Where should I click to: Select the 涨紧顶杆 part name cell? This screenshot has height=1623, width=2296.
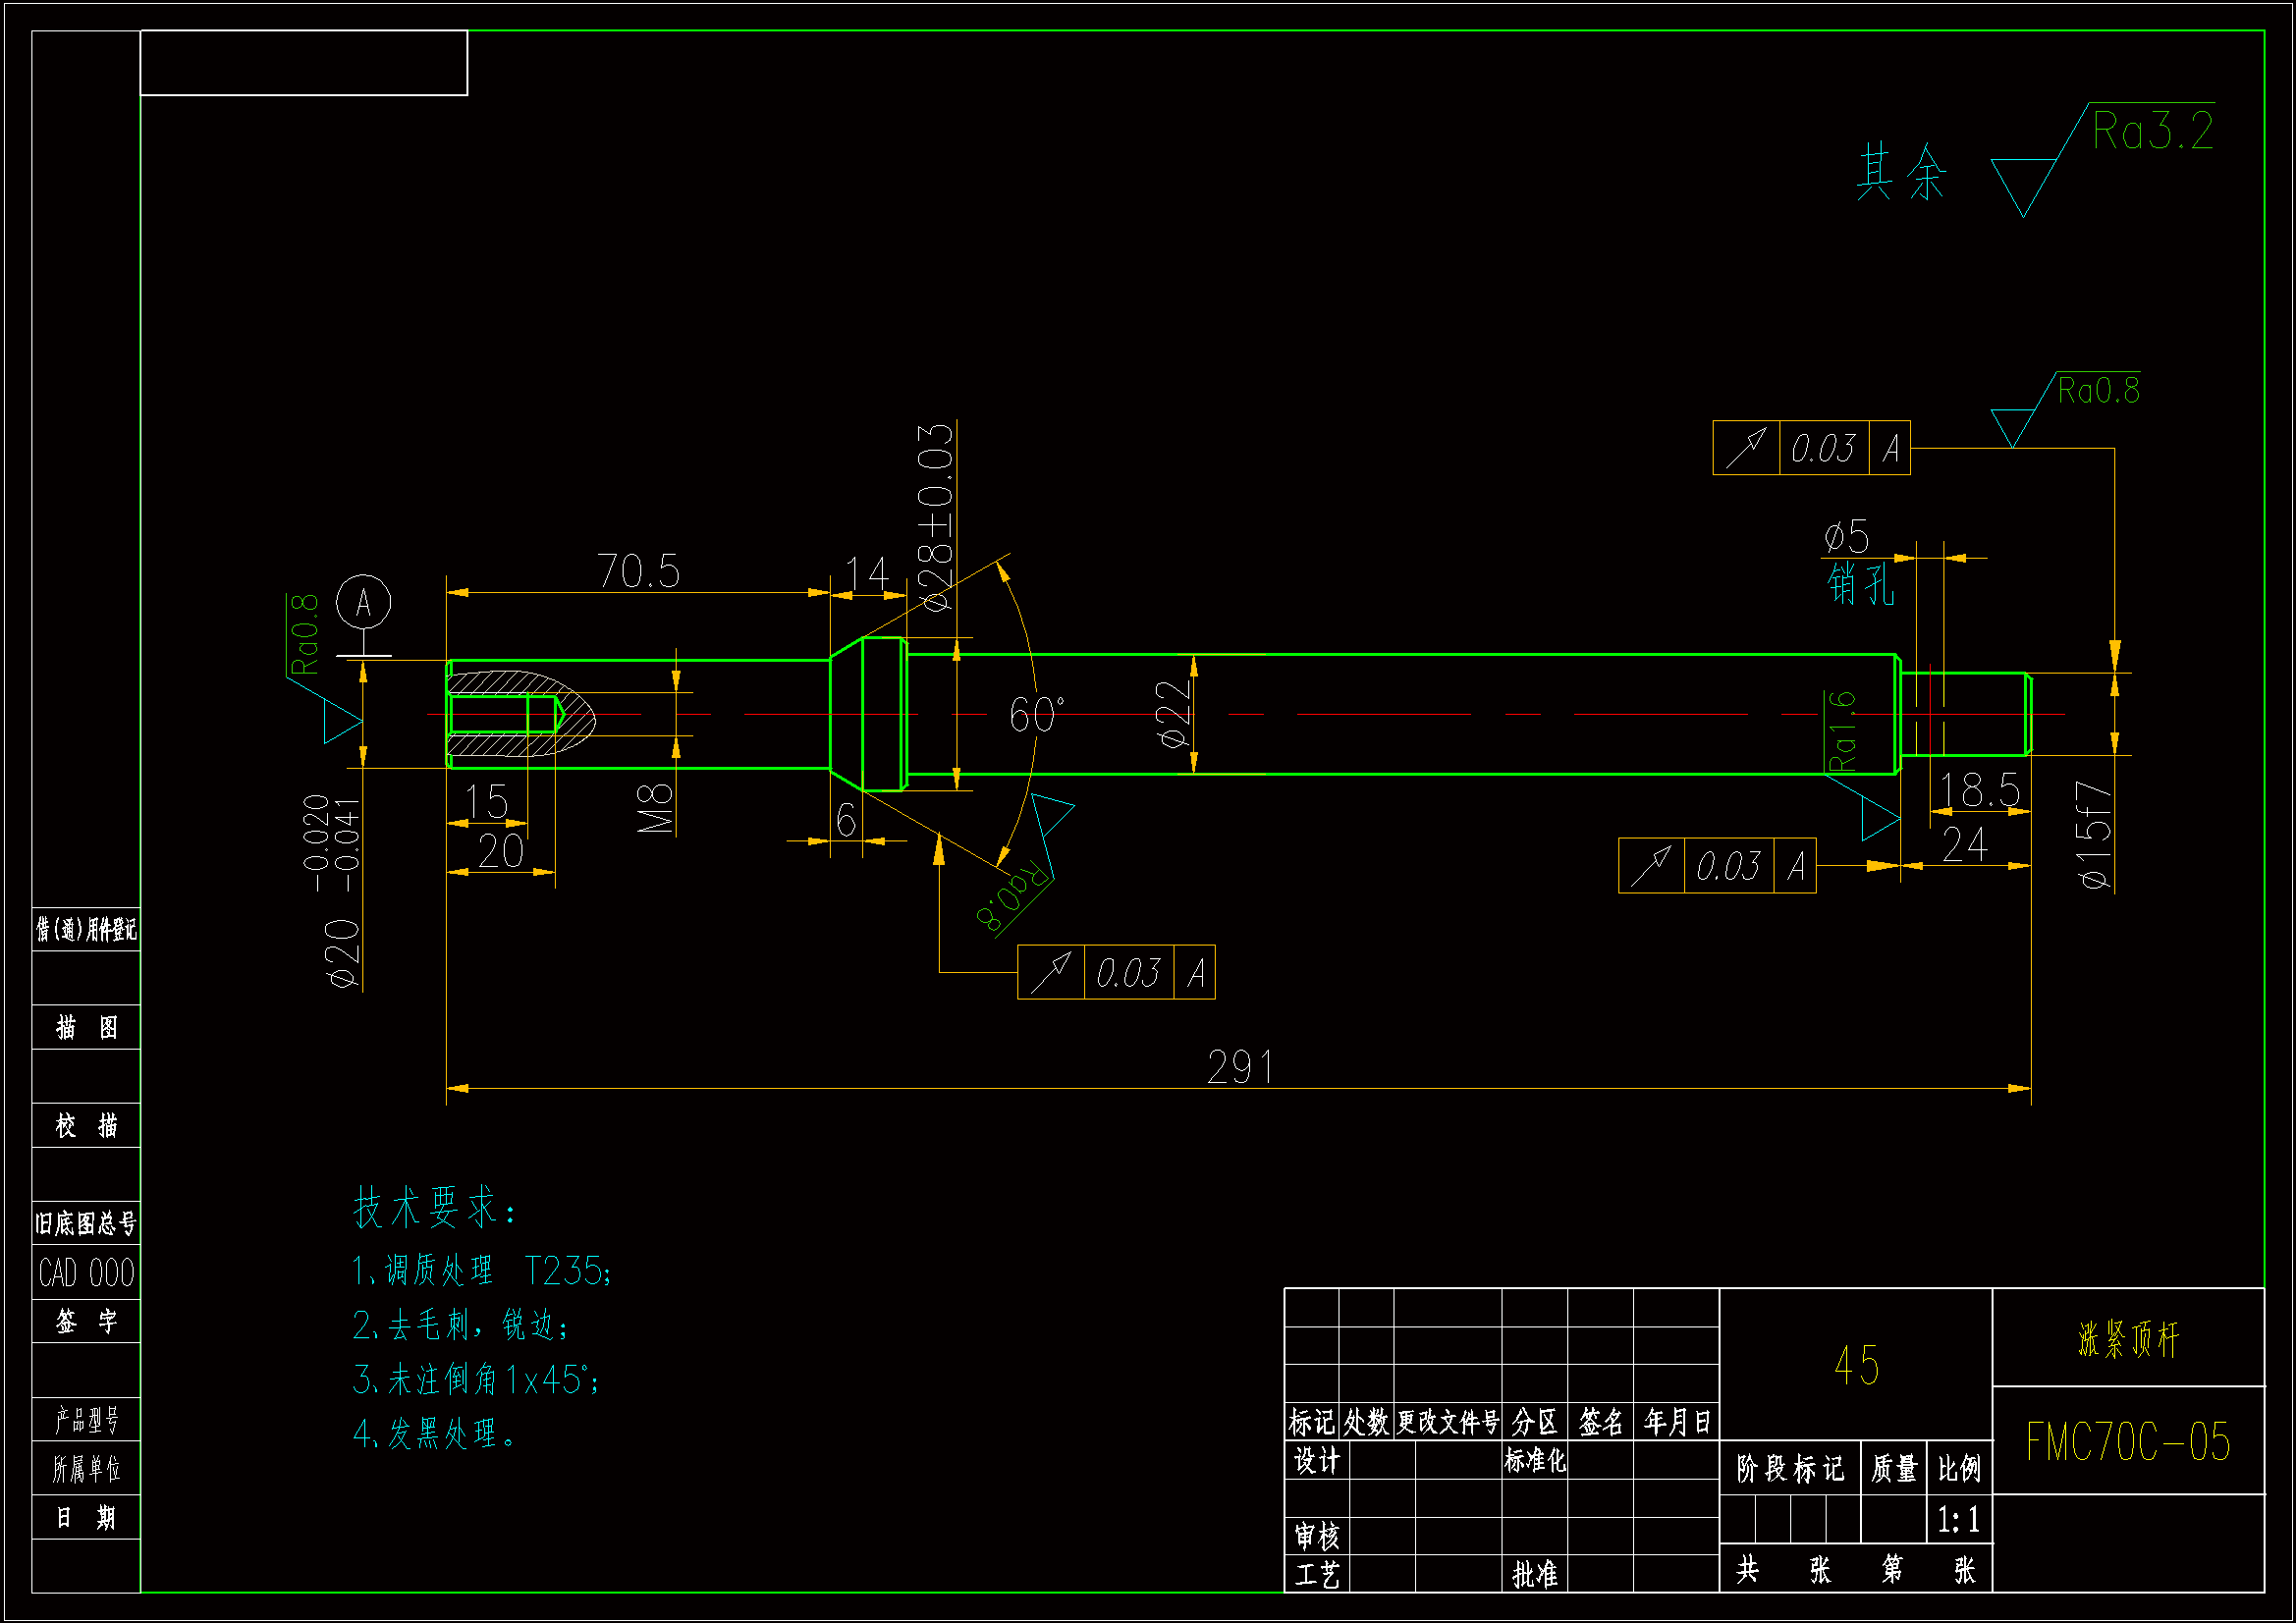[2128, 1340]
